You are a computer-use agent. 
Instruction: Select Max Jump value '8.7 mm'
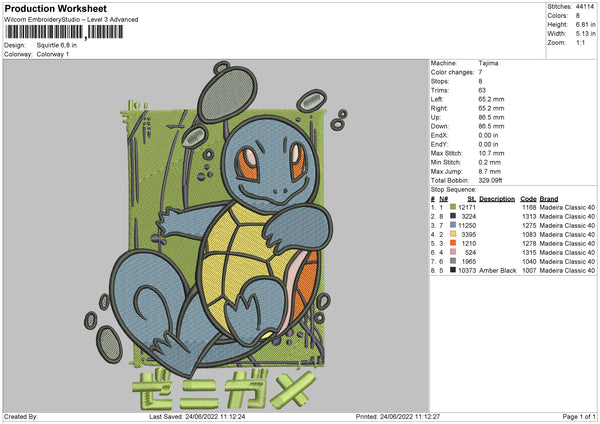point(489,171)
